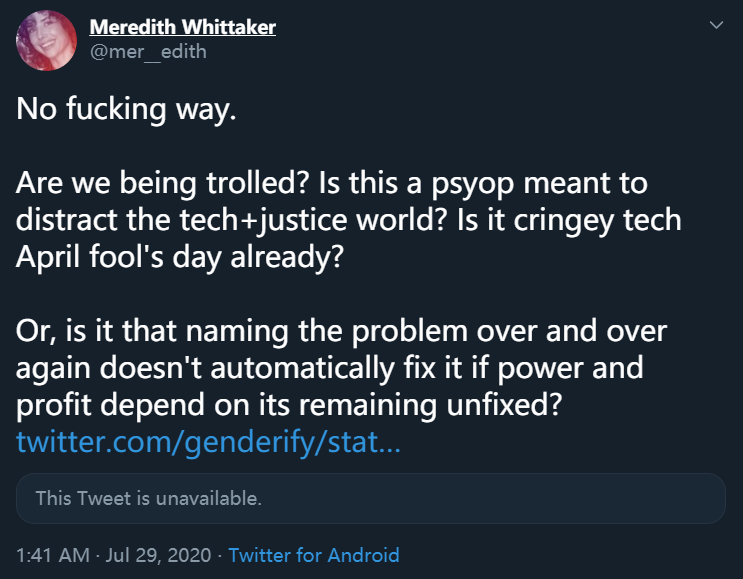
Task: Open the tweet options chevron menu
Action: (x=715, y=25)
